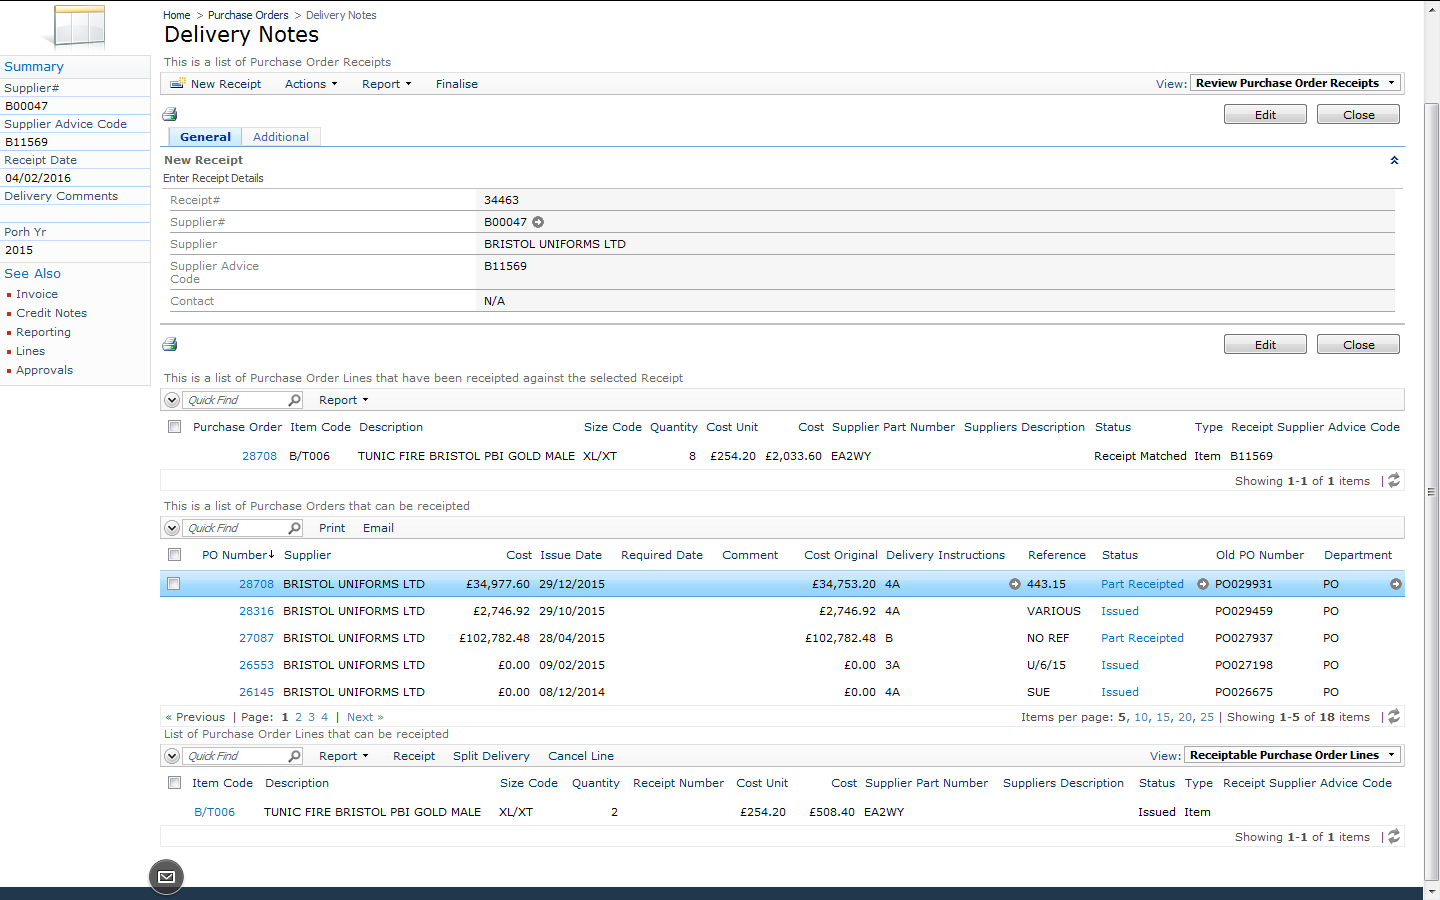Open Reporting in See Also sidebar
The image size is (1440, 900).
pyautogui.click(x=43, y=332)
